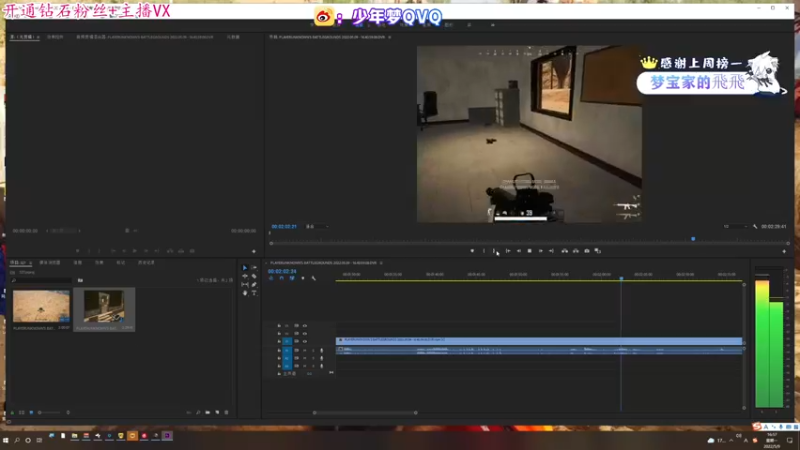Switch the Project panel to list view
800x450 pixels.
tap(21, 412)
